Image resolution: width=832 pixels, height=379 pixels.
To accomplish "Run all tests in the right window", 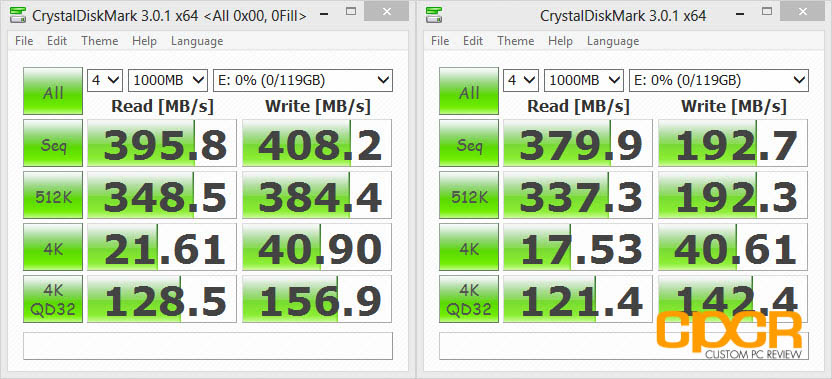I will (x=469, y=91).
